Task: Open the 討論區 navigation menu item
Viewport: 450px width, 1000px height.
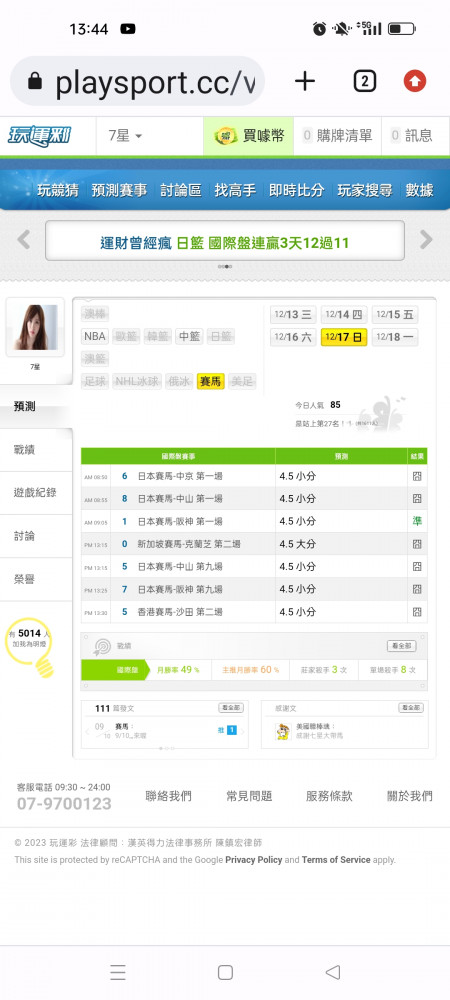Action: [180, 190]
